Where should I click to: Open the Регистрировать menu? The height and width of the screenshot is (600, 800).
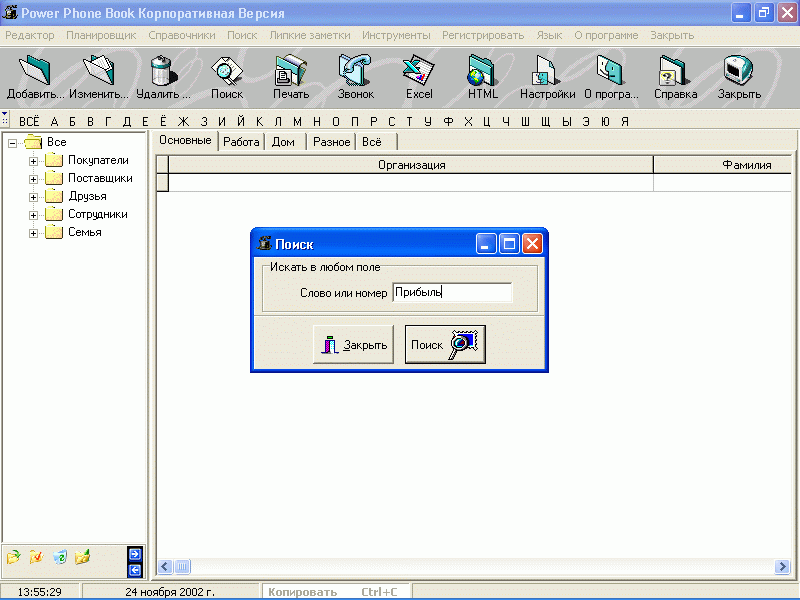point(483,35)
